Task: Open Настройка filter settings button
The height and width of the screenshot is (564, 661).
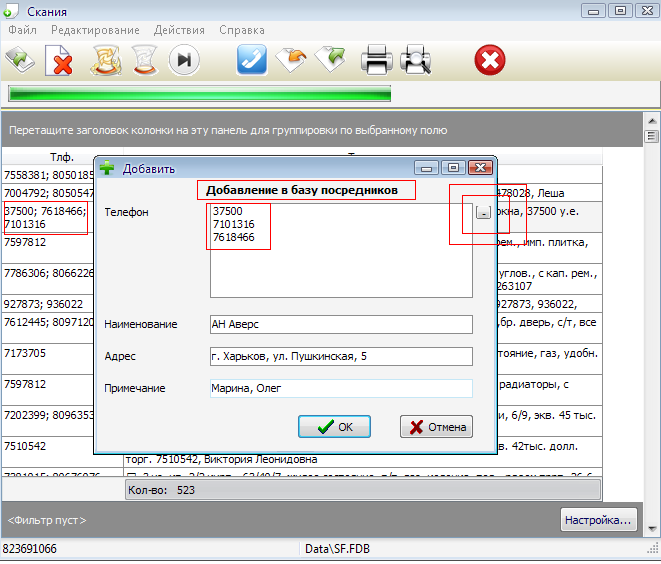Action: tap(598, 520)
